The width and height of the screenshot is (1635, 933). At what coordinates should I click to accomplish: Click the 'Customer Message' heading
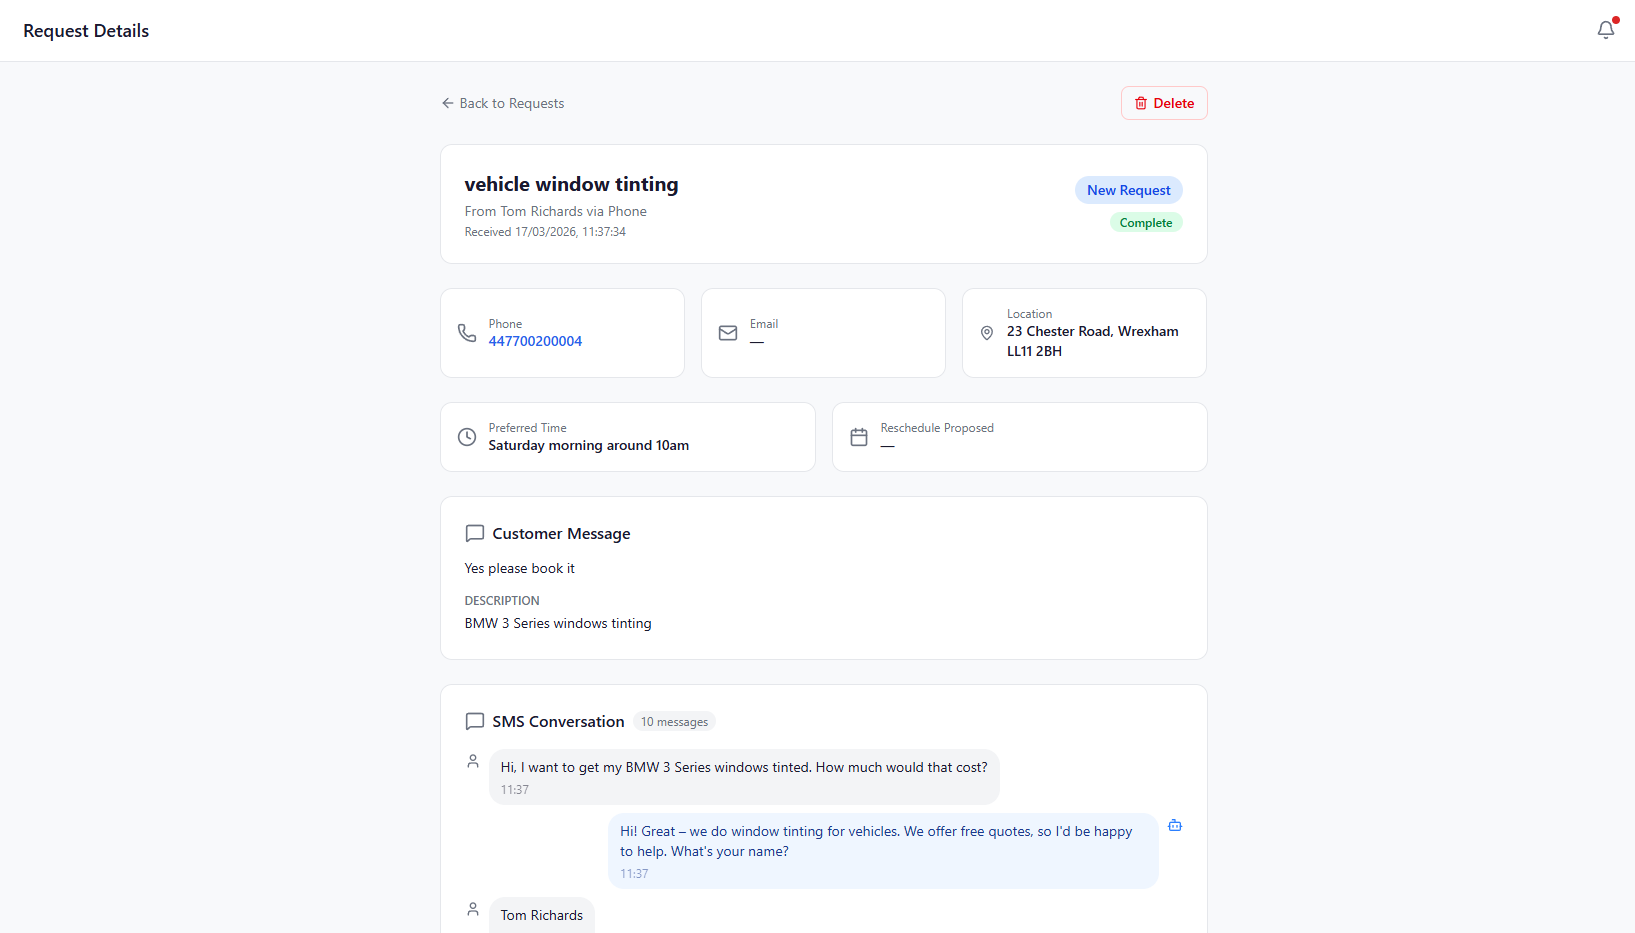561,534
